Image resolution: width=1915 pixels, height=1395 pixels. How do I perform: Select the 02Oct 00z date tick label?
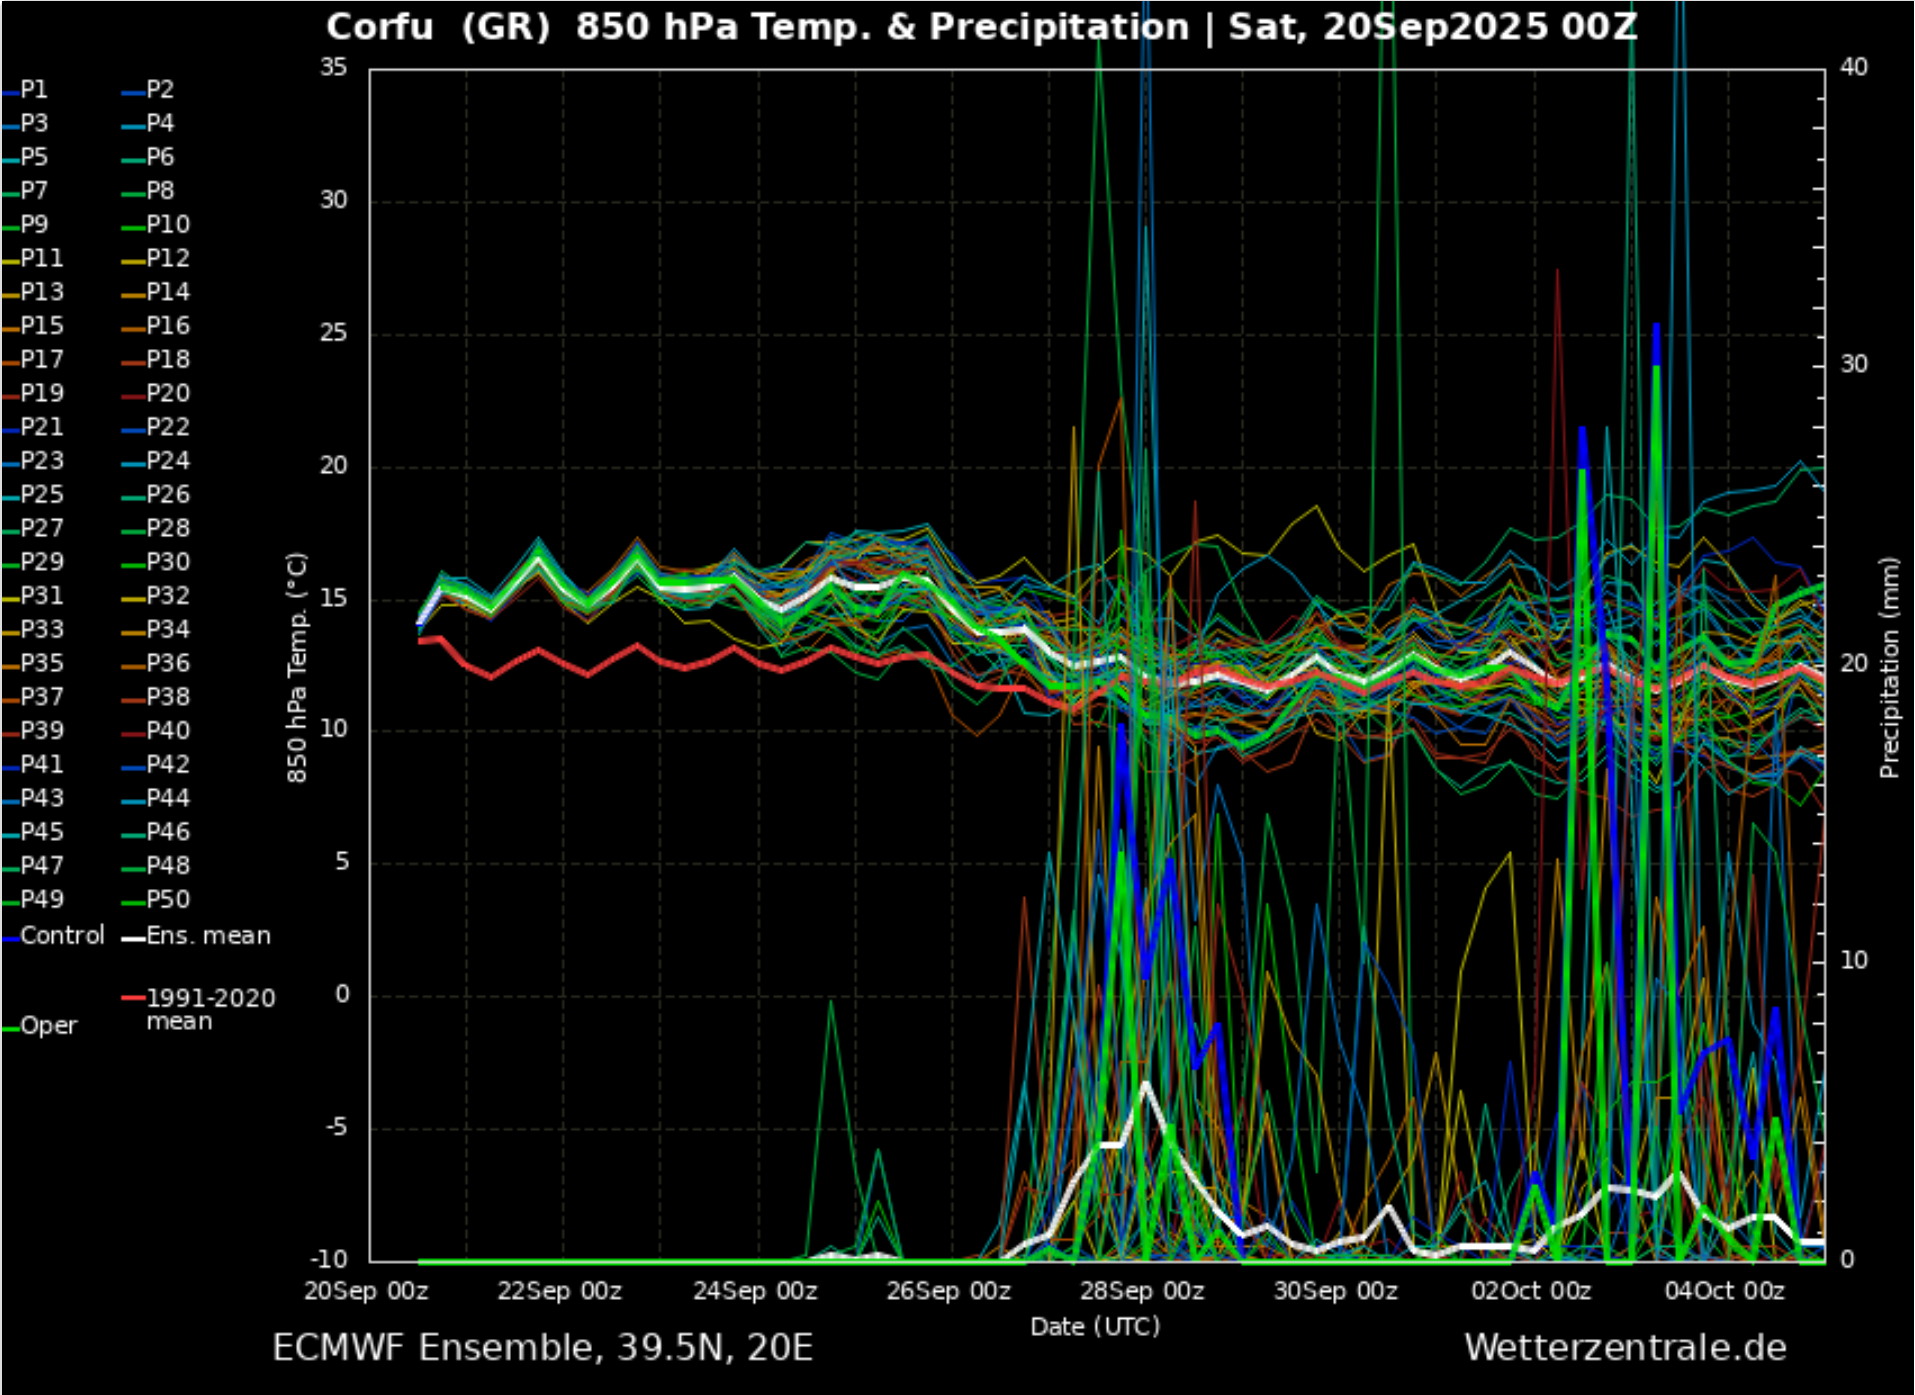(1530, 1291)
